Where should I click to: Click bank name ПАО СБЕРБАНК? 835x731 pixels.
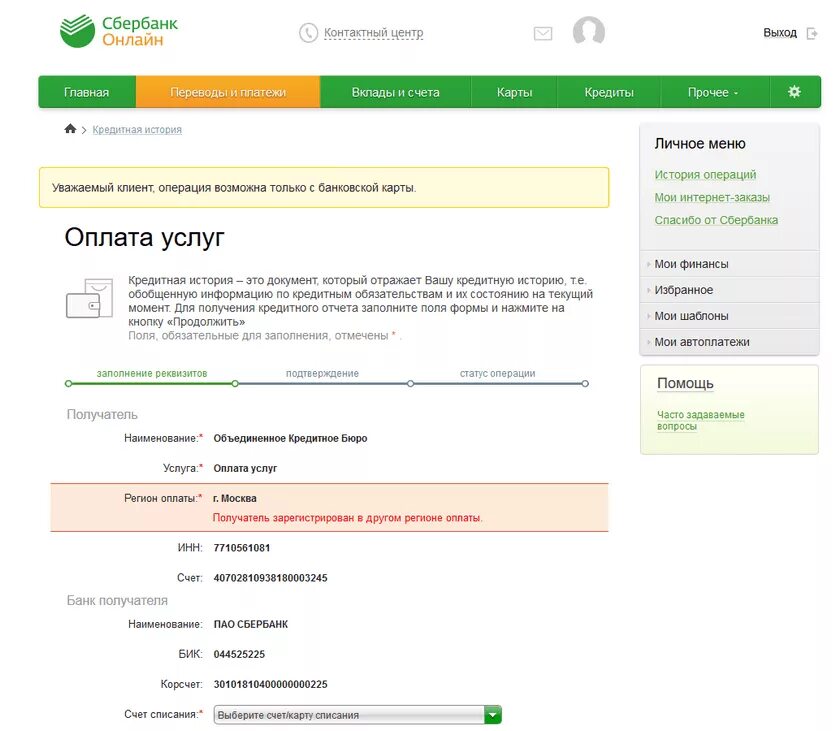(x=250, y=625)
